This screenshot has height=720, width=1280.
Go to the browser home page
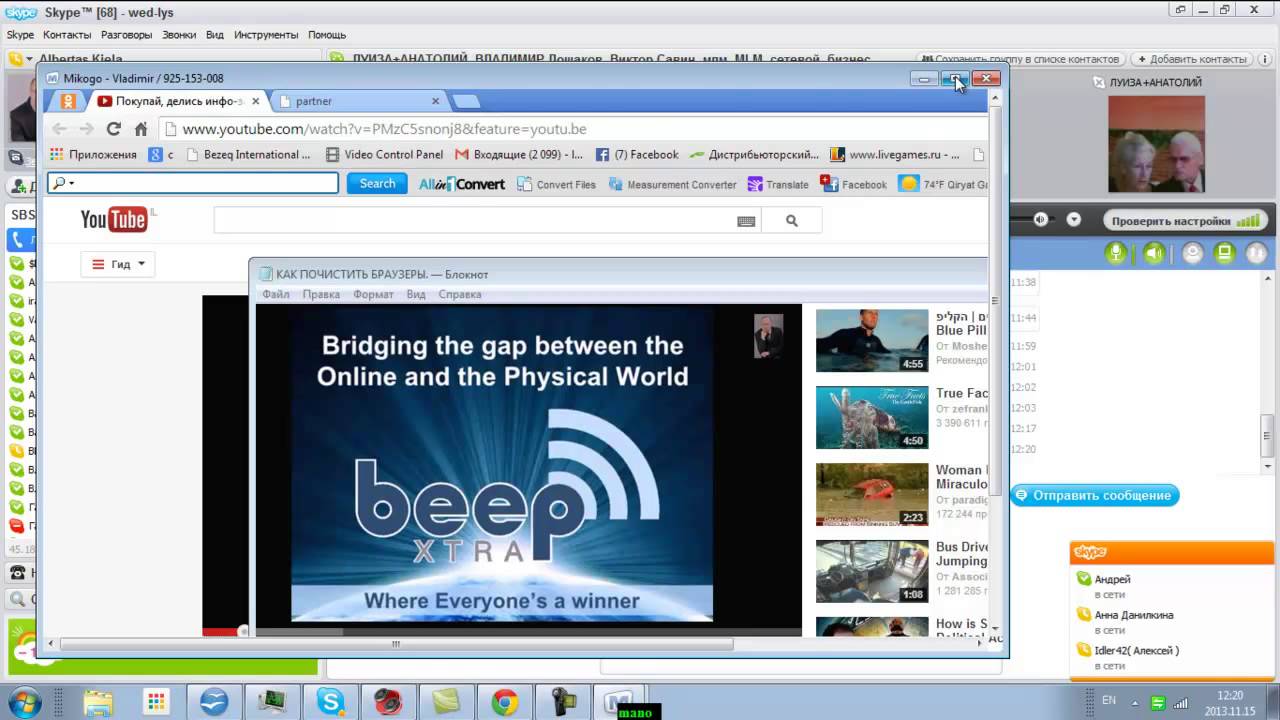pos(141,129)
